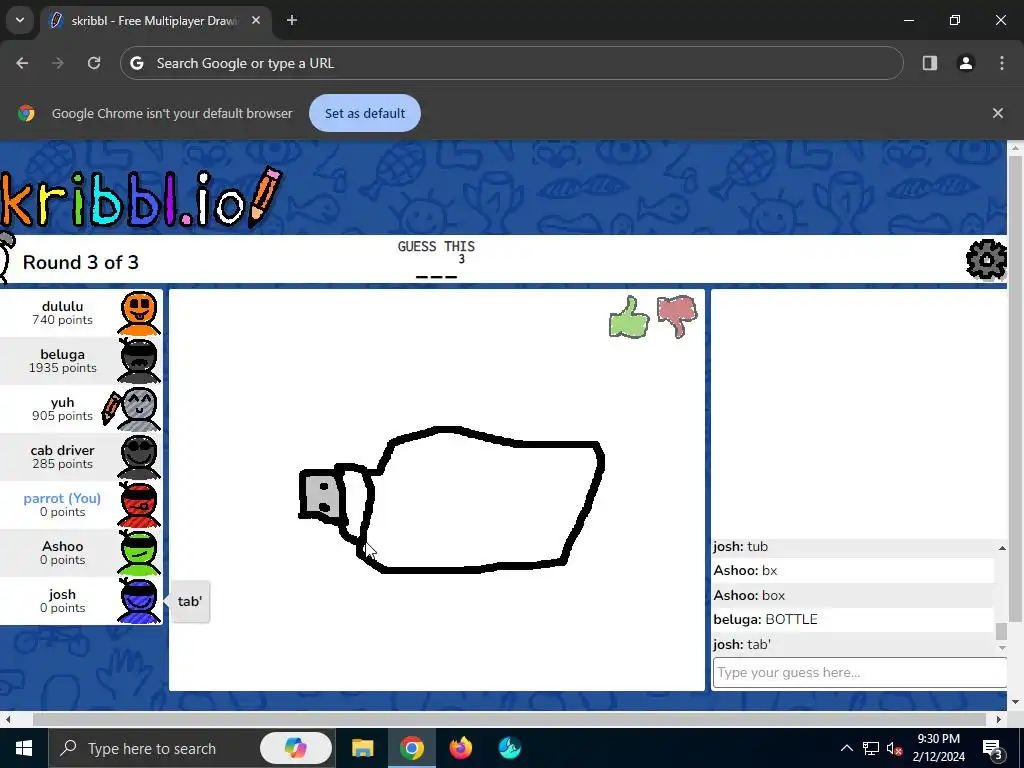Open the notification center

coord(993,748)
